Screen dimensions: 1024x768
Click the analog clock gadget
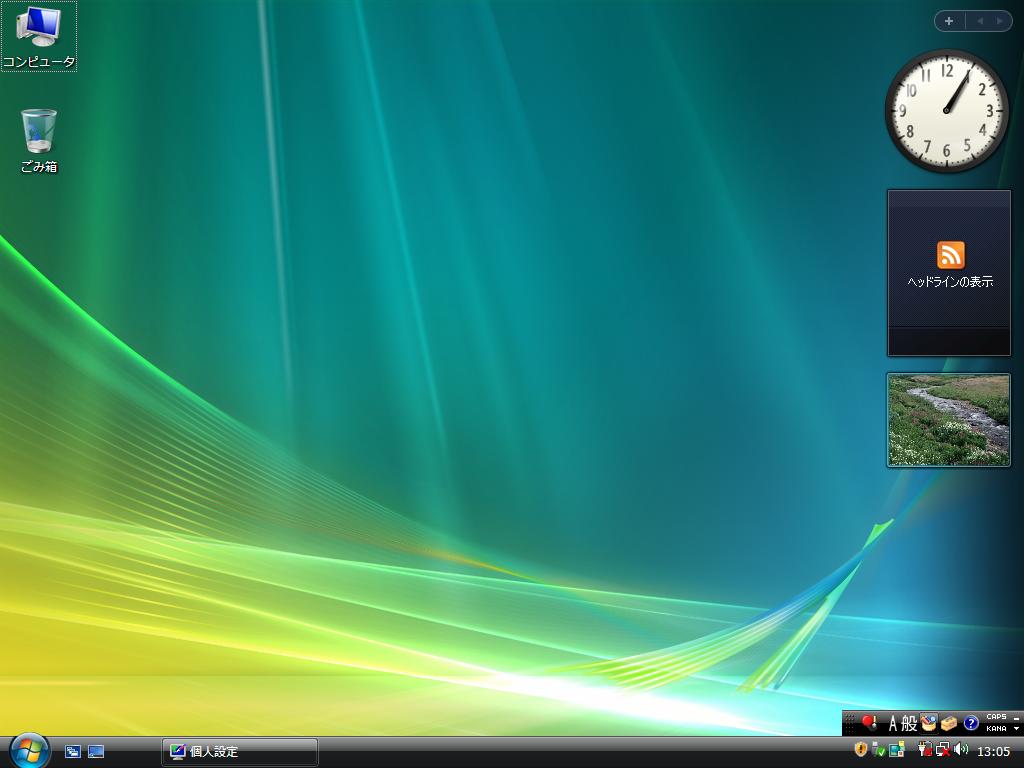click(x=946, y=111)
